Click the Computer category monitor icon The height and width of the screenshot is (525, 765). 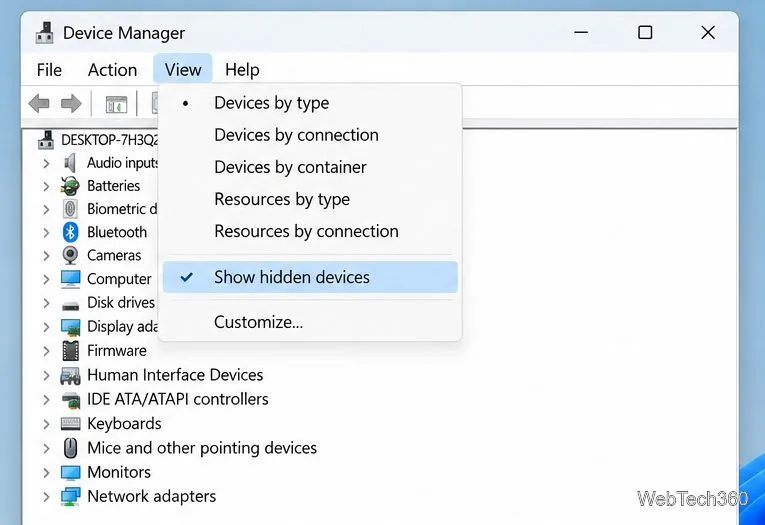coord(70,279)
